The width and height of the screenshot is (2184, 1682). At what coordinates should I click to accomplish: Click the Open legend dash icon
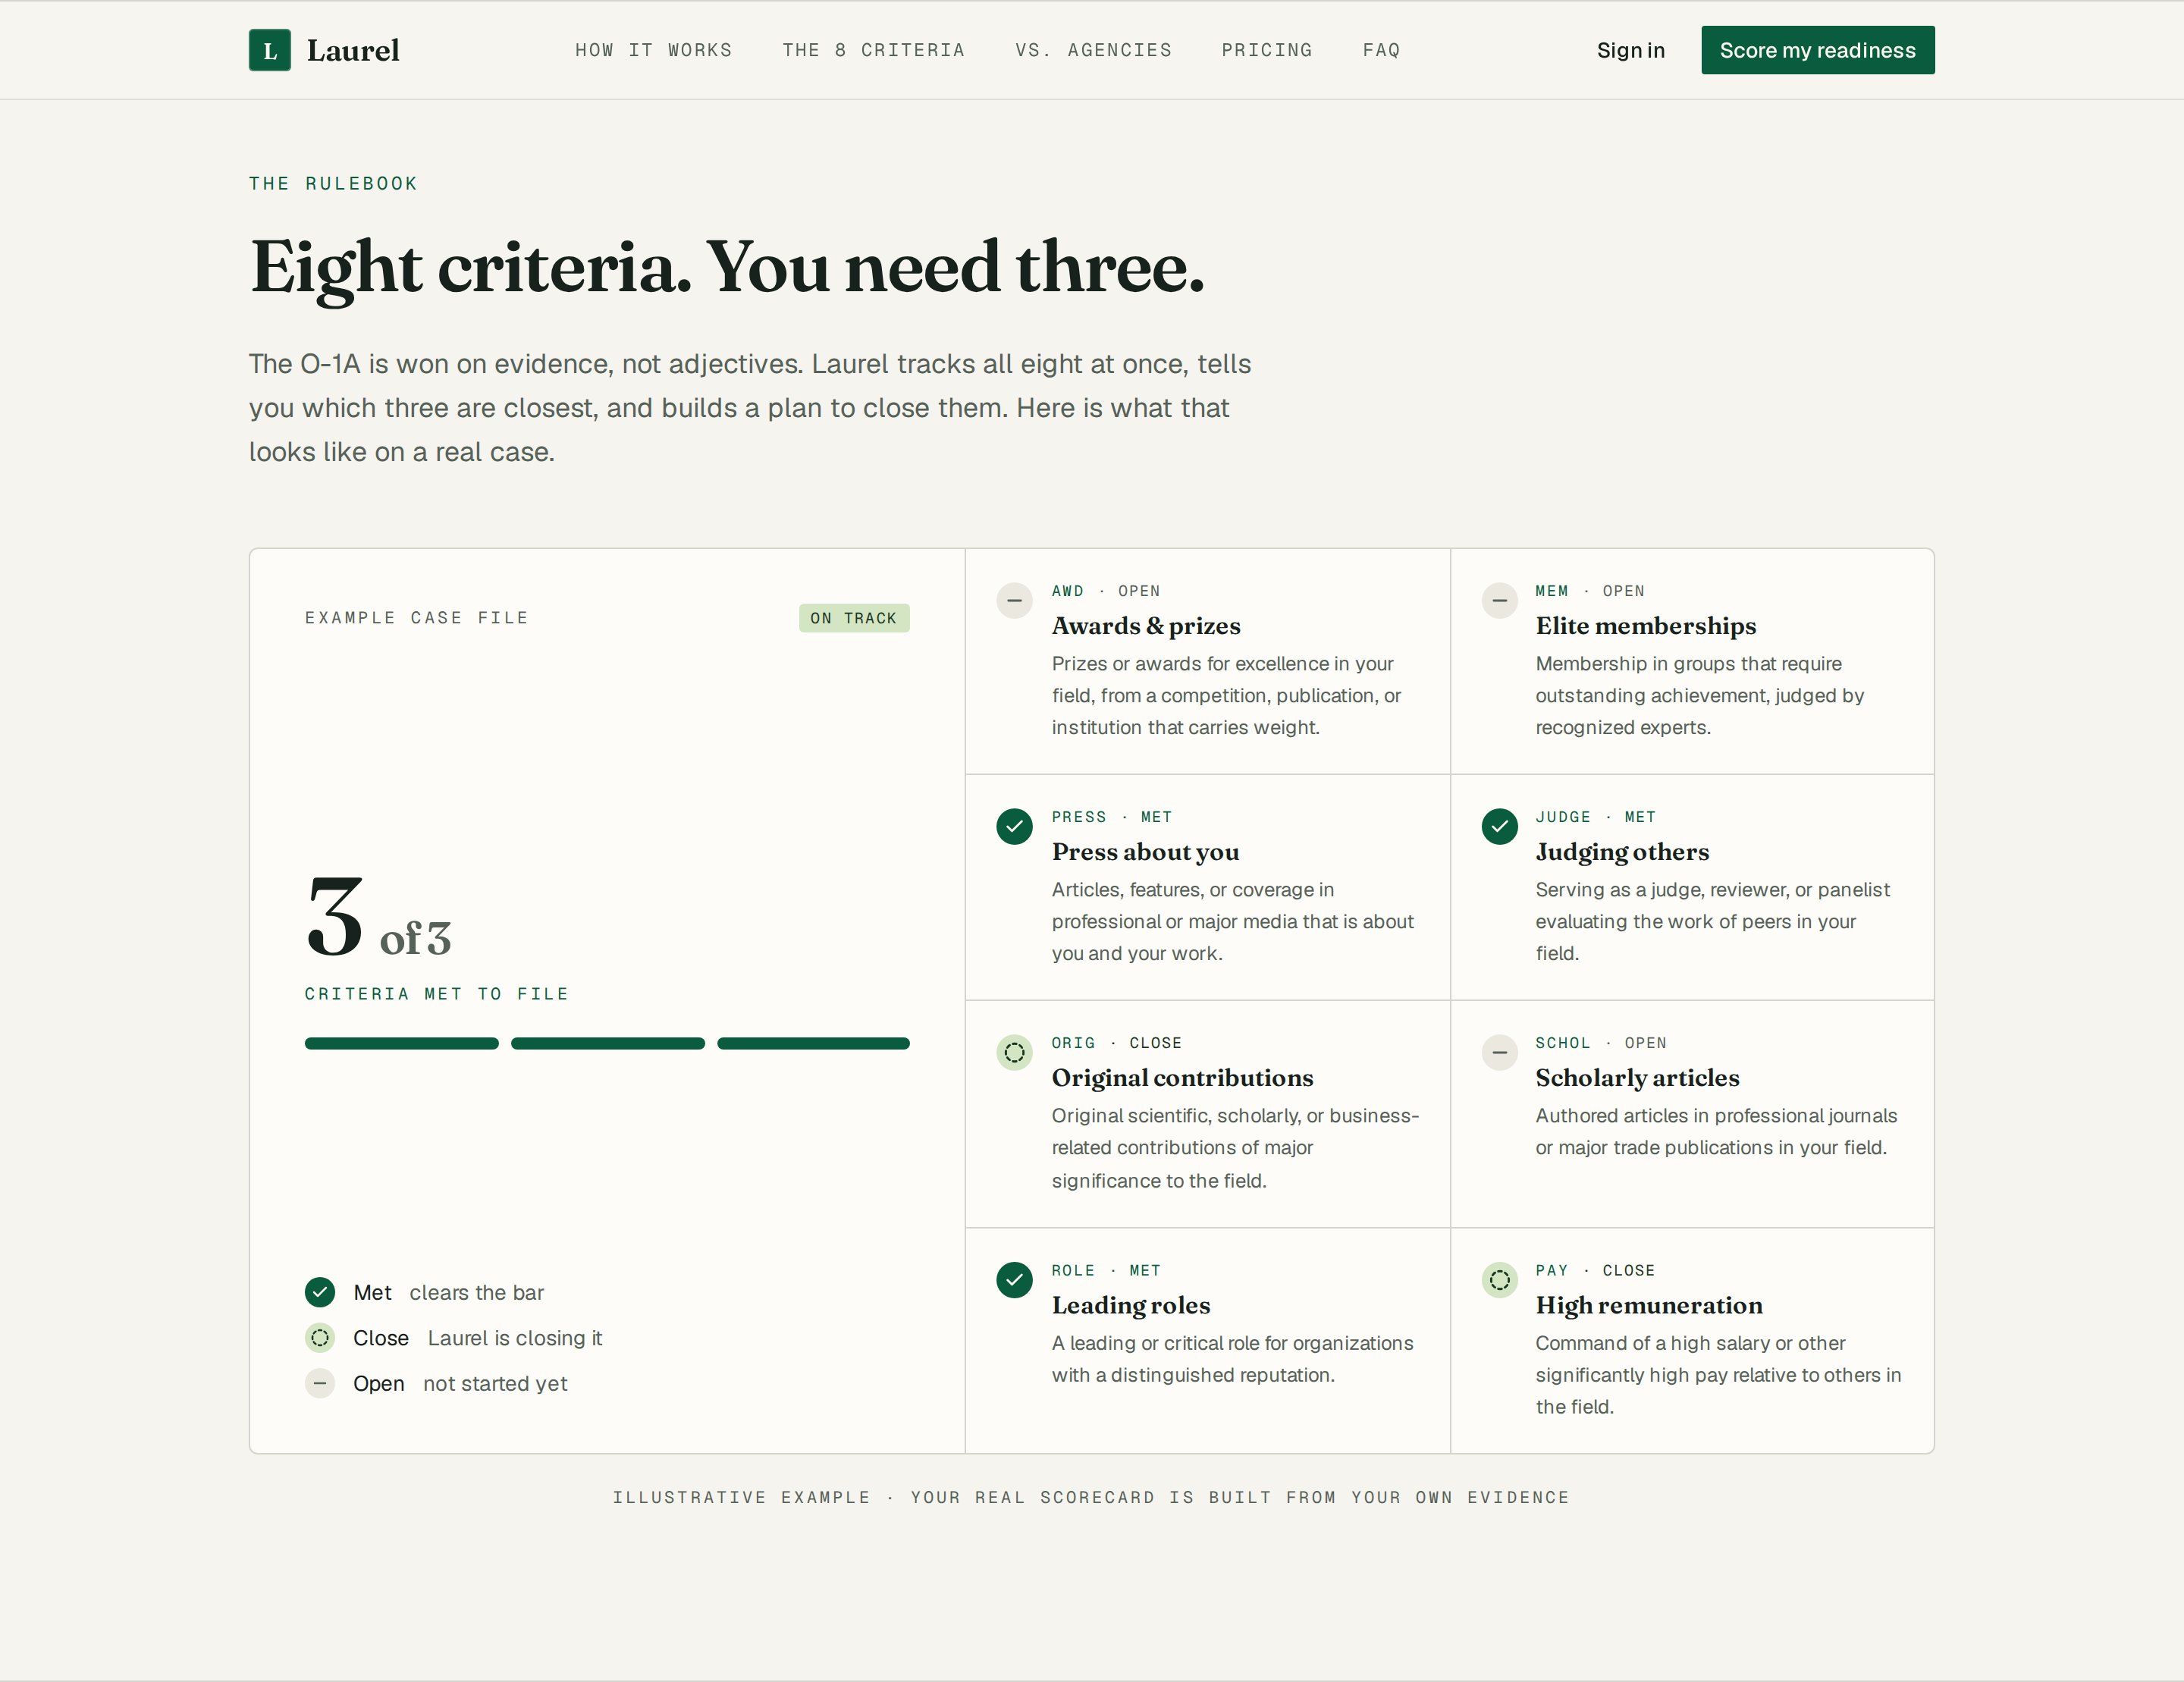pyautogui.click(x=320, y=1383)
